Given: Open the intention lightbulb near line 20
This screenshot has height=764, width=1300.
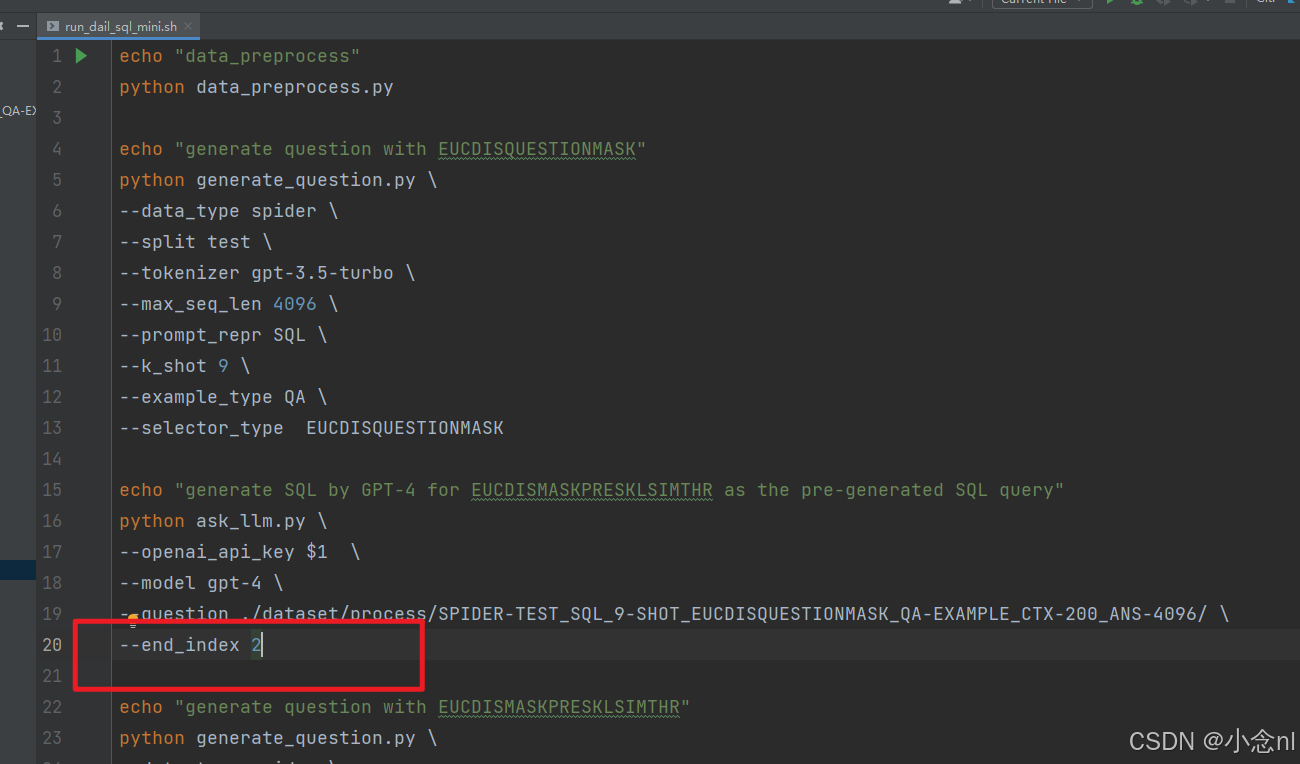Looking at the screenshot, I should tap(132, 621).
